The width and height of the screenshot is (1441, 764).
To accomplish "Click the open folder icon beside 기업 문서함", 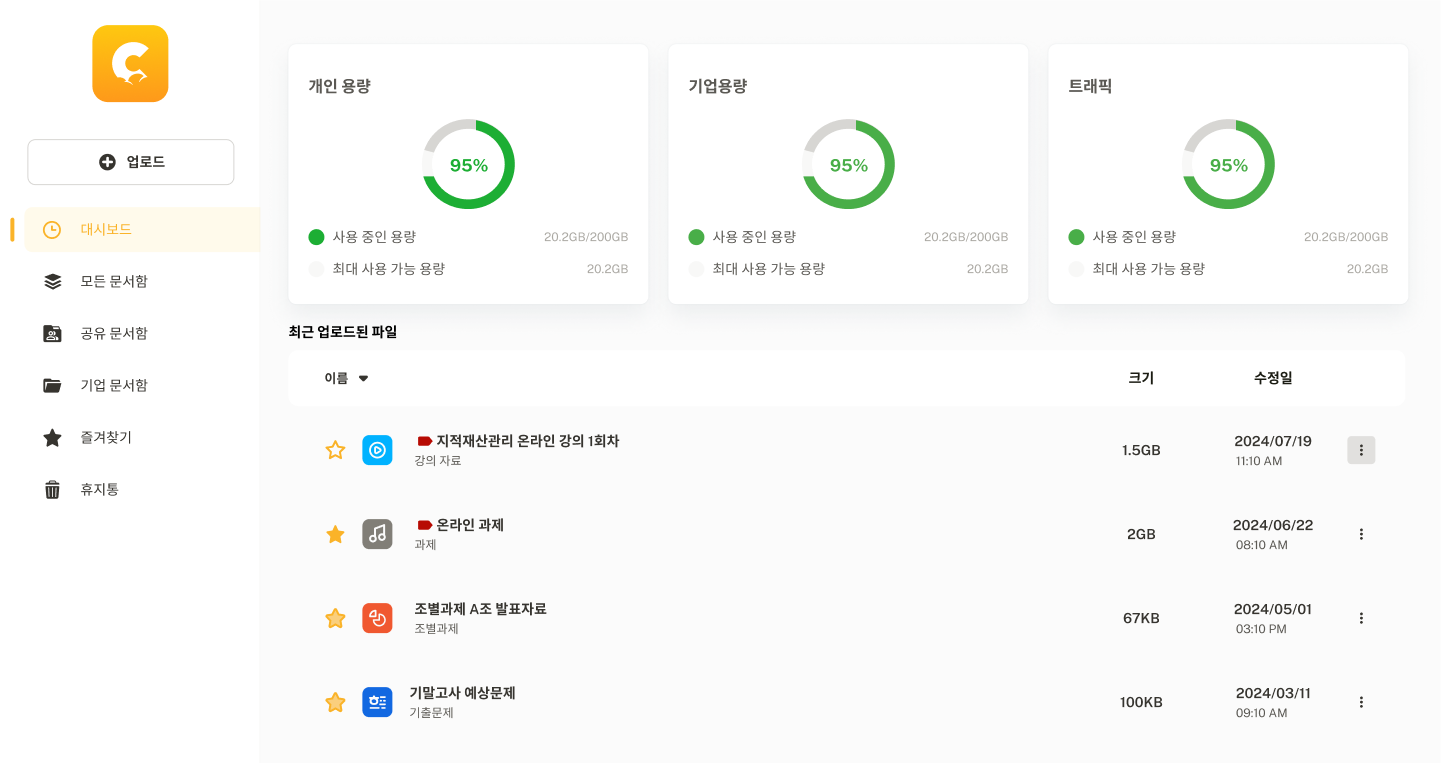I will (52, 386).
